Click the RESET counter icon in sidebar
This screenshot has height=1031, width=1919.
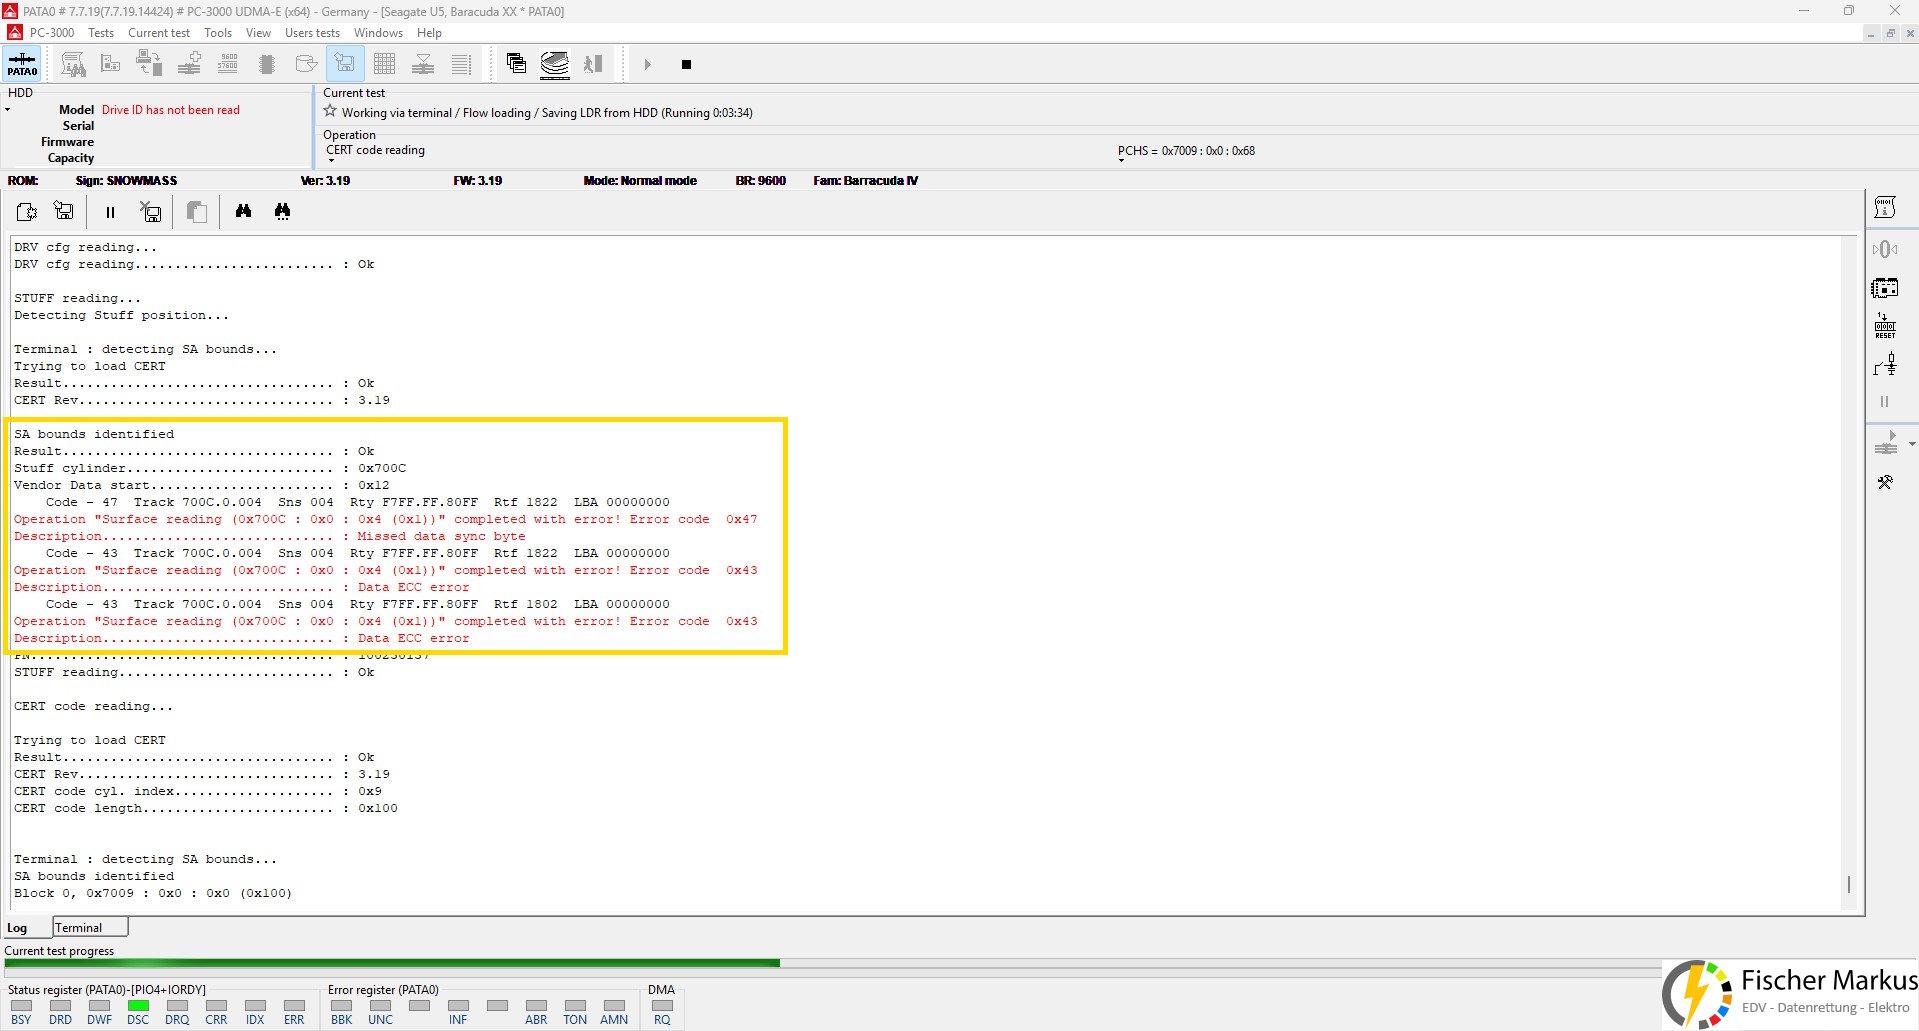tap(1885, 326)
